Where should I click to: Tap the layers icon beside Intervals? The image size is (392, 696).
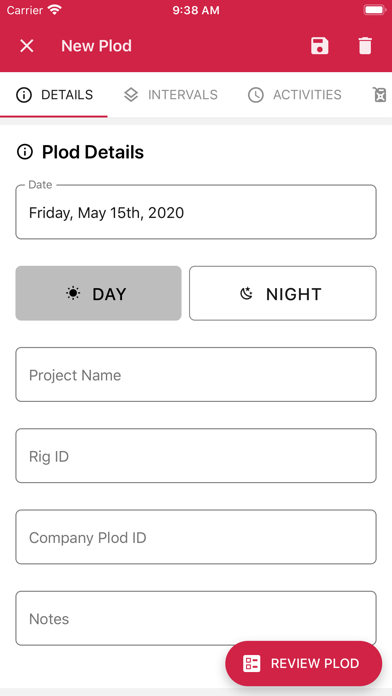click(x=131, y=95)
